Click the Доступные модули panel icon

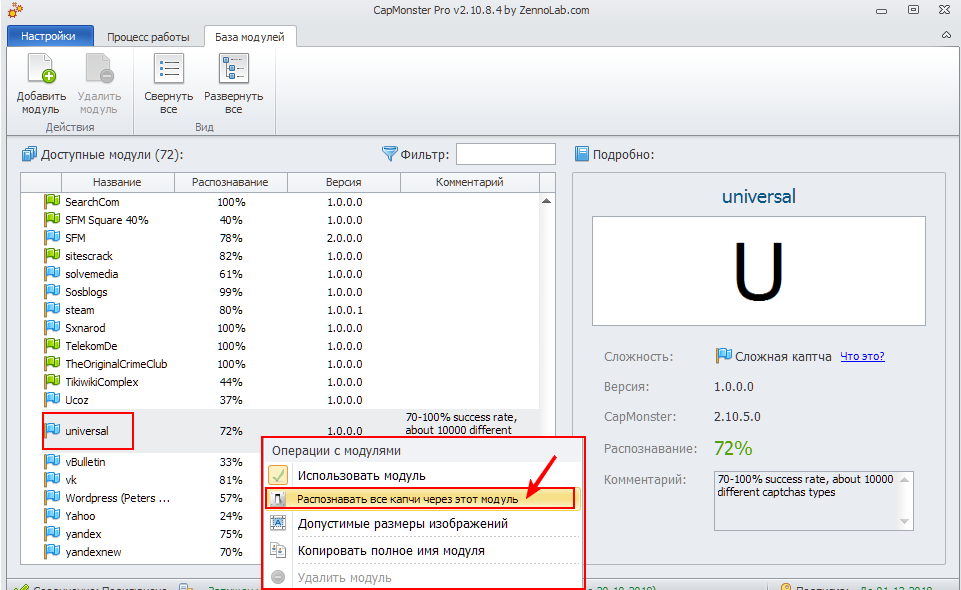29,154
